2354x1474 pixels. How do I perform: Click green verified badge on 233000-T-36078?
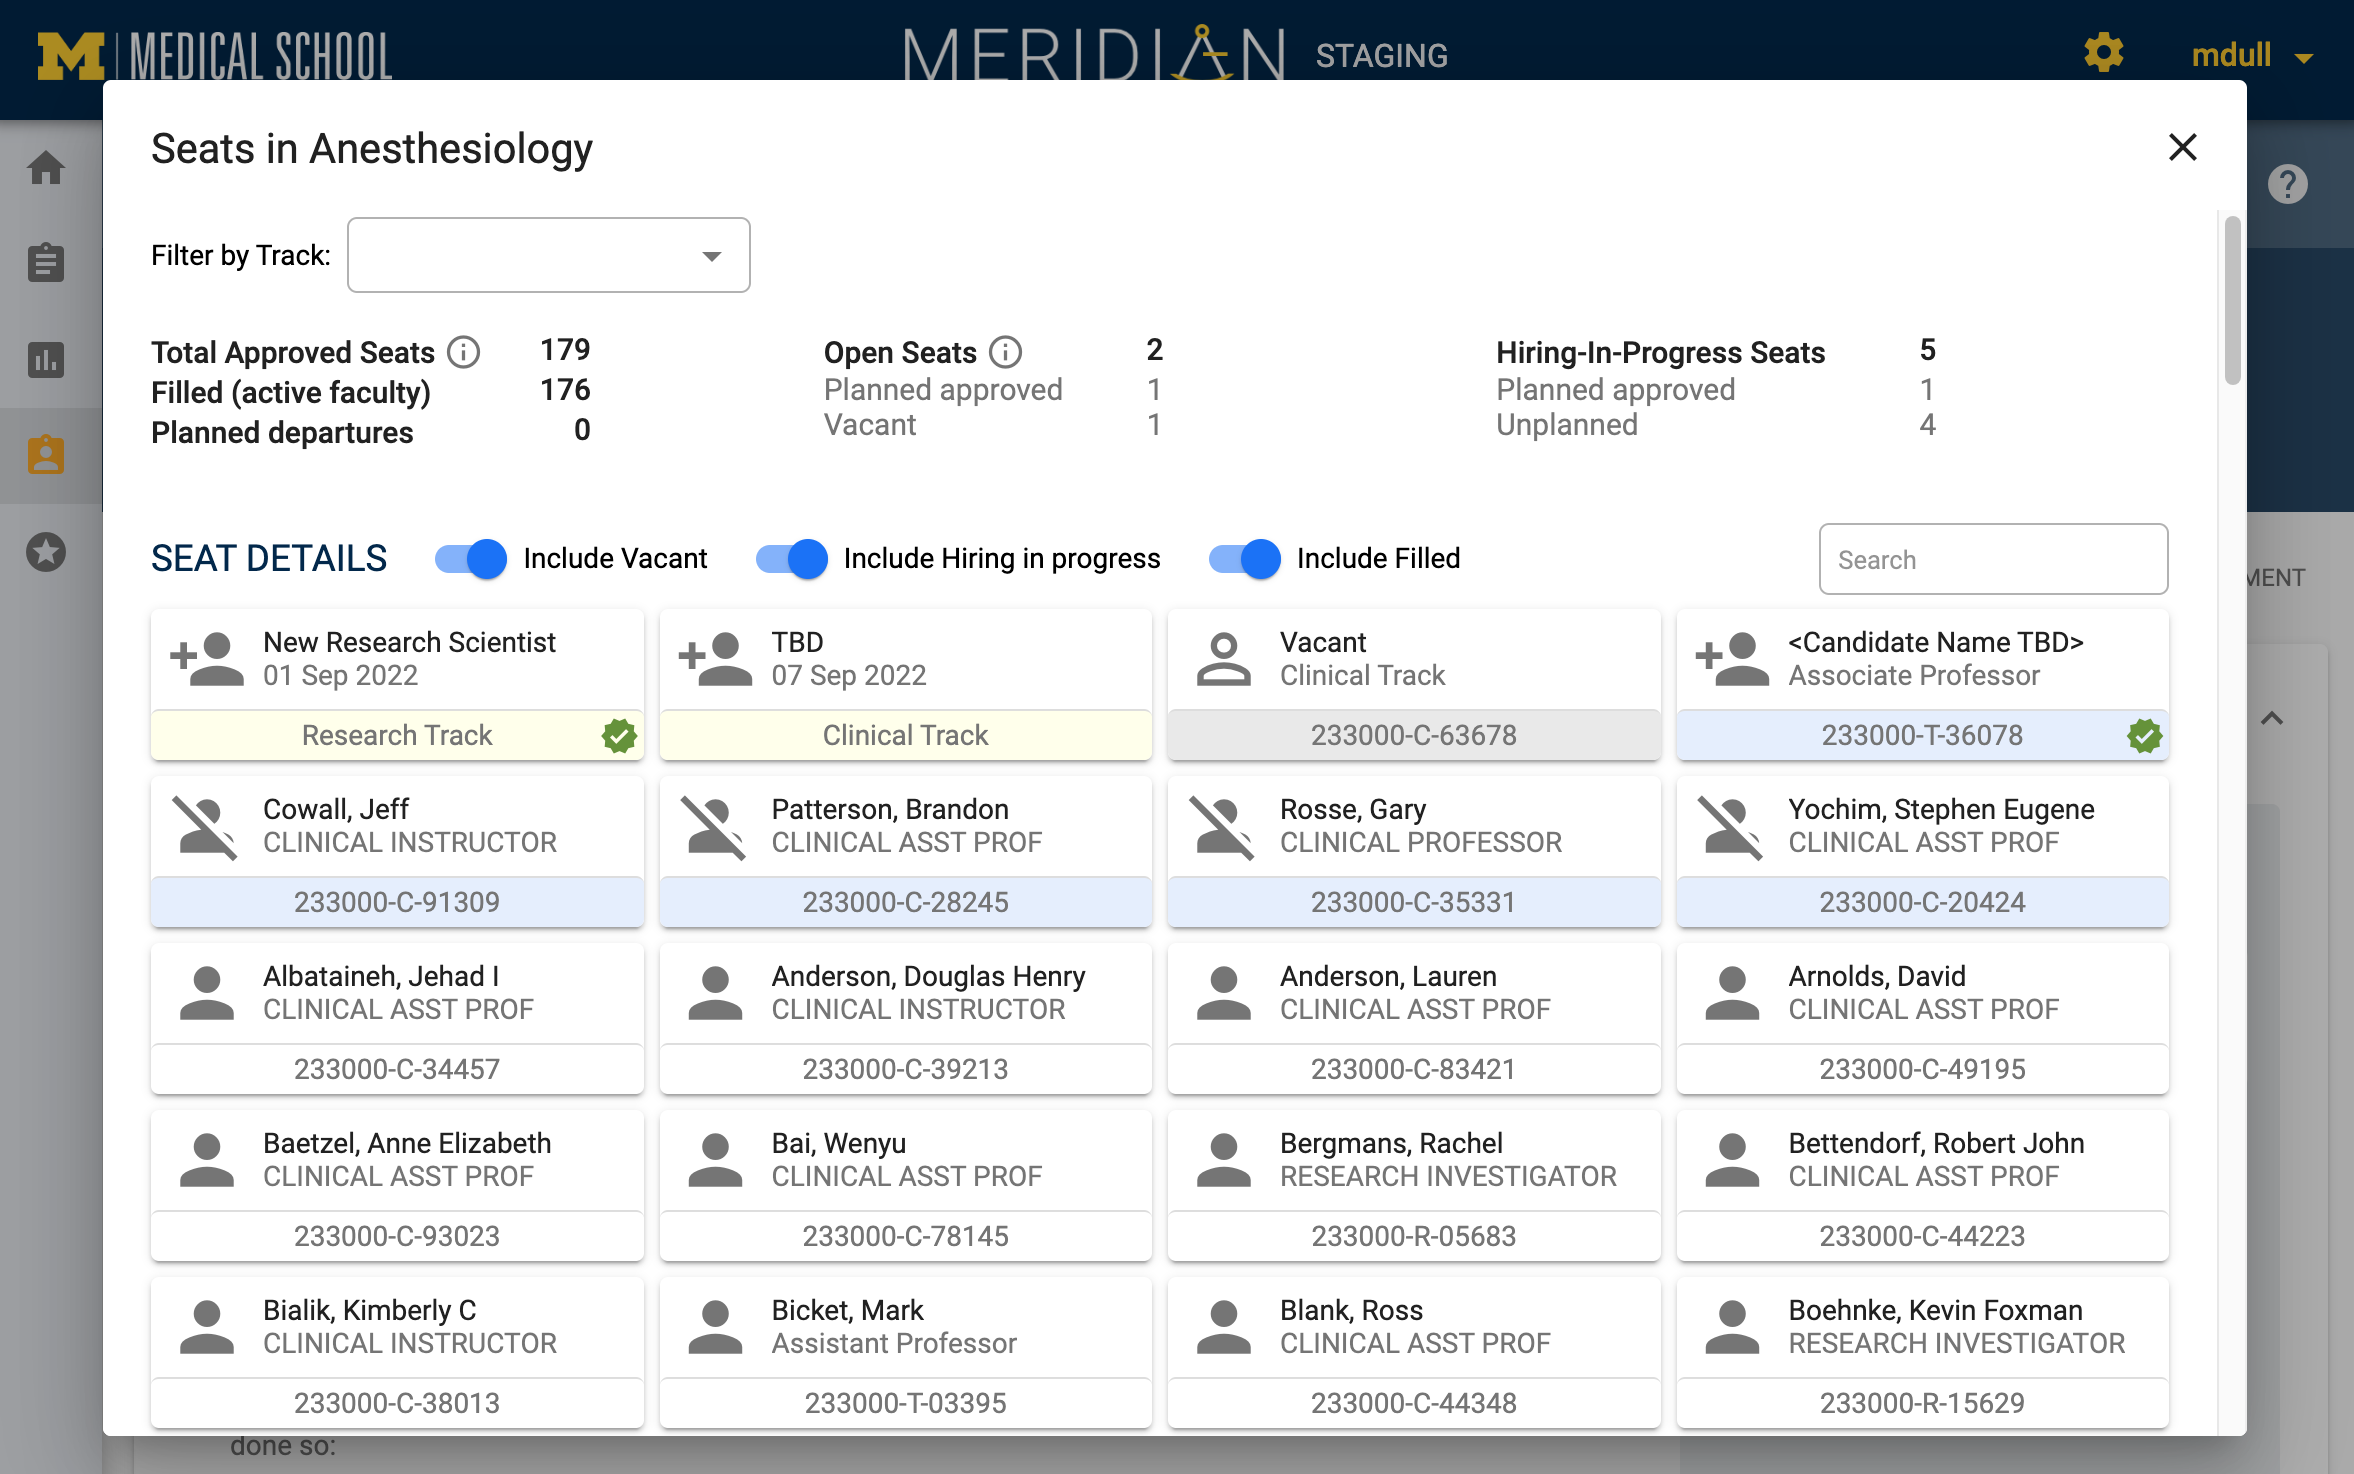[2145, 735]
